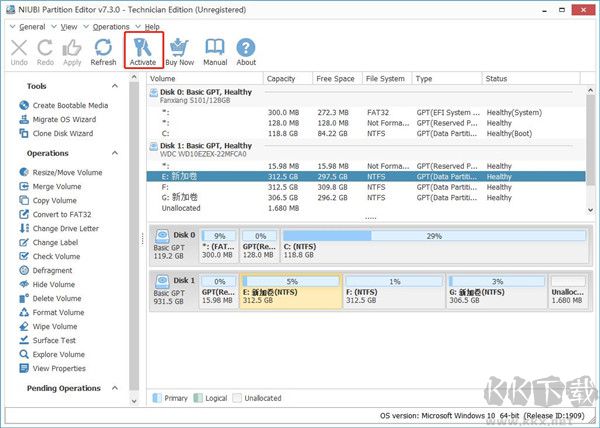Viewport: 600px width, 428px height.
Task: Select the Disk 1 header row in list
Action: coord(366,150)
